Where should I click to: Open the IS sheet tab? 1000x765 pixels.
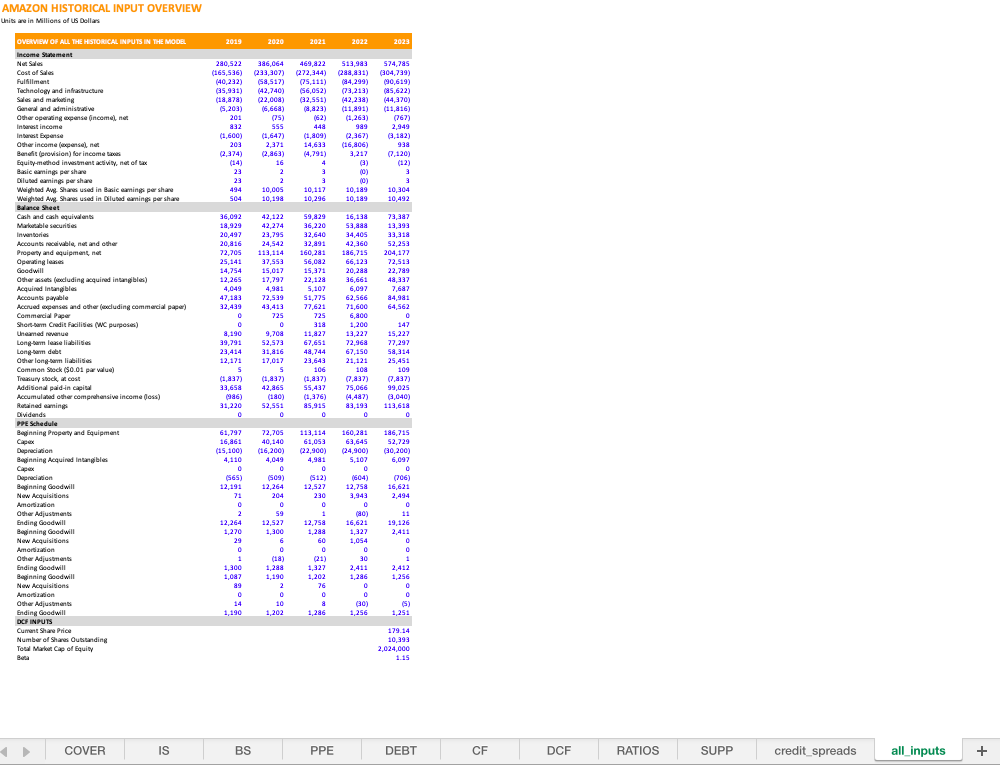pyautogui.click(x=164, y=750)
